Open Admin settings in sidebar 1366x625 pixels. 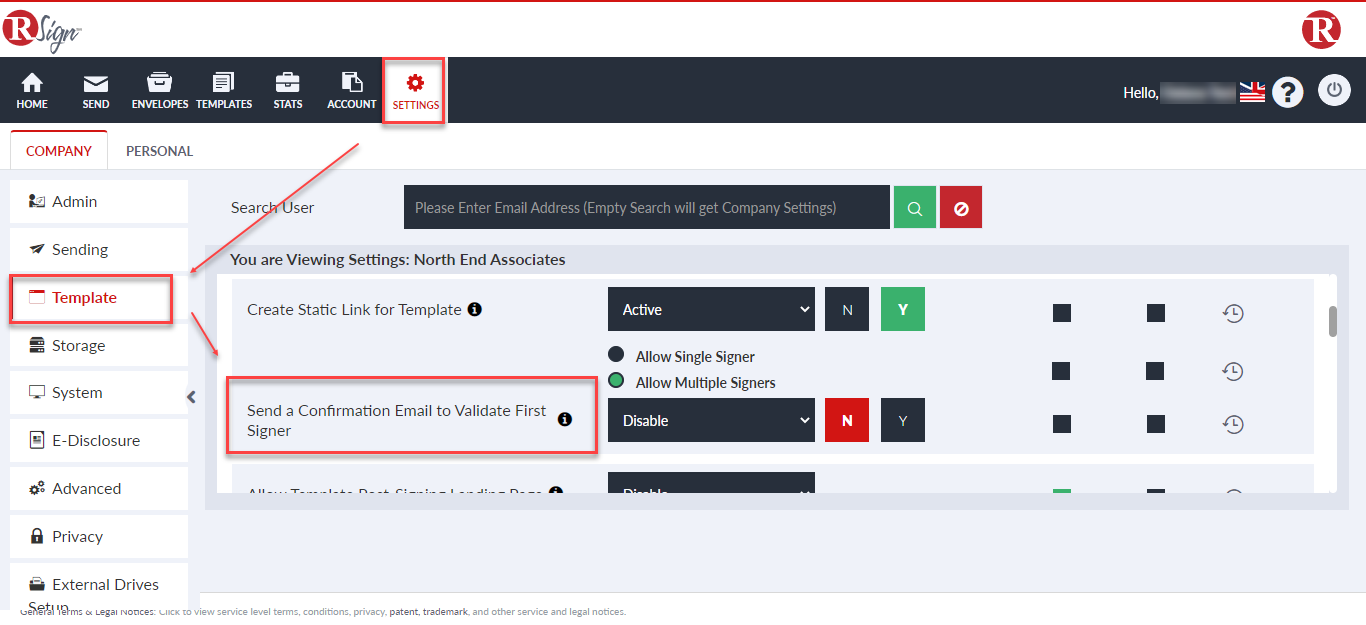pyautogui.click(x=99, y=201)
